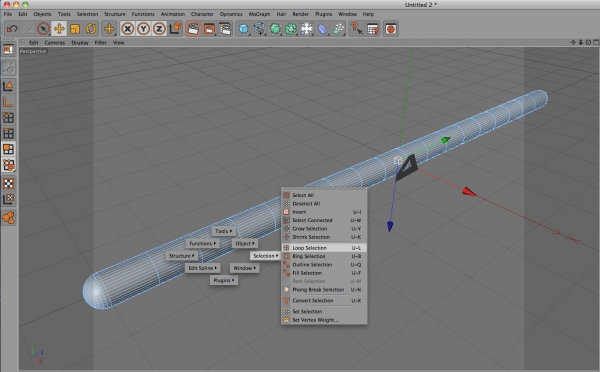Choose Select All in context menu
600x372 pixels.
click(x=324, y=195)
